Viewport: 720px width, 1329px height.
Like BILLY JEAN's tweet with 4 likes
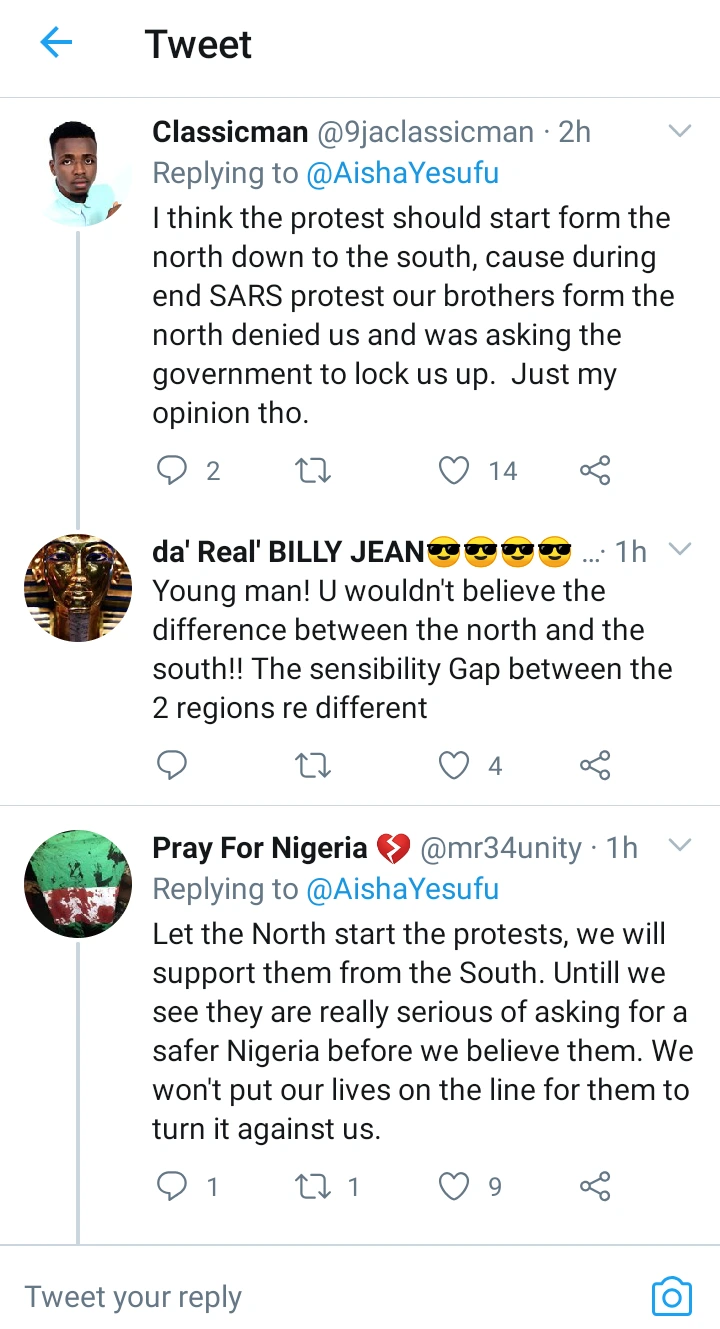455,766
